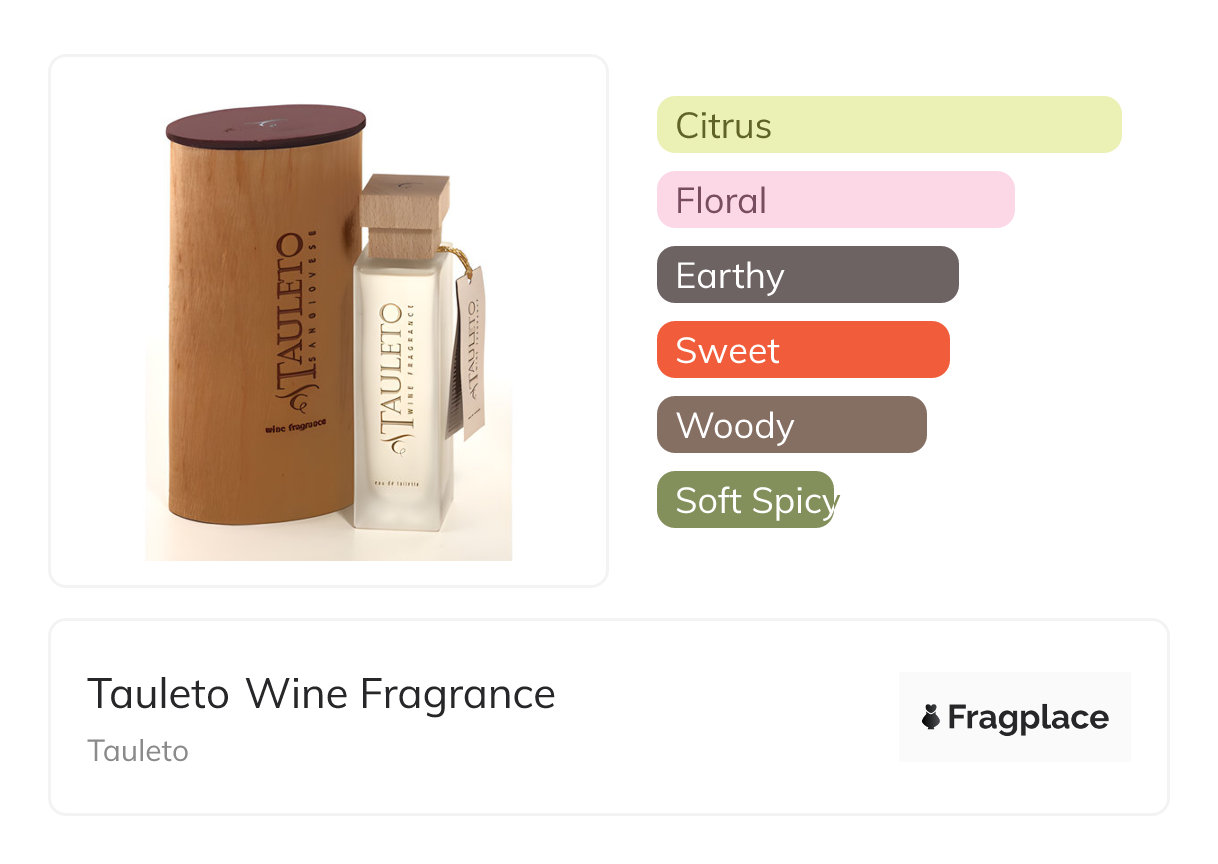
Task: Click the Fragplace logo text
Action: tap(1027, 717)
